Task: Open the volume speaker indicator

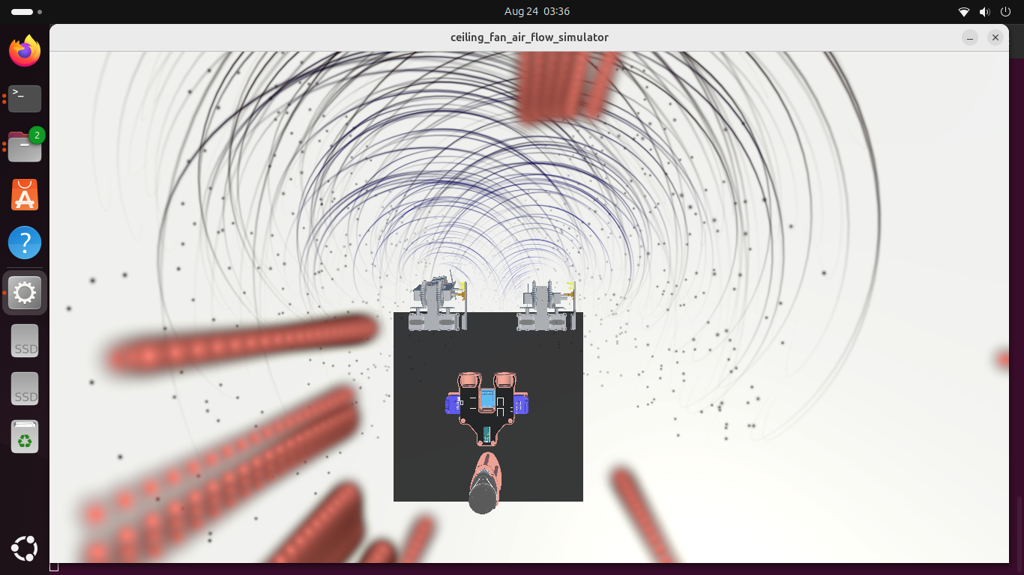Action: pyautogui.click(x=985, y=12)
